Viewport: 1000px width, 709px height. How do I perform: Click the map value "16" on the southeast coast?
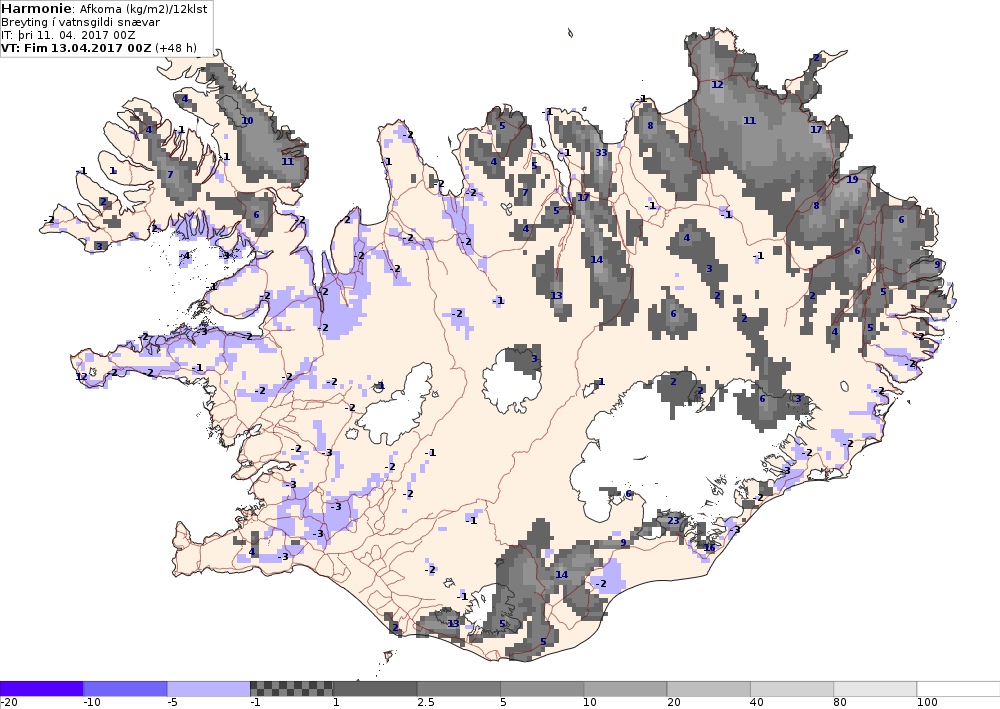[710, 548]
